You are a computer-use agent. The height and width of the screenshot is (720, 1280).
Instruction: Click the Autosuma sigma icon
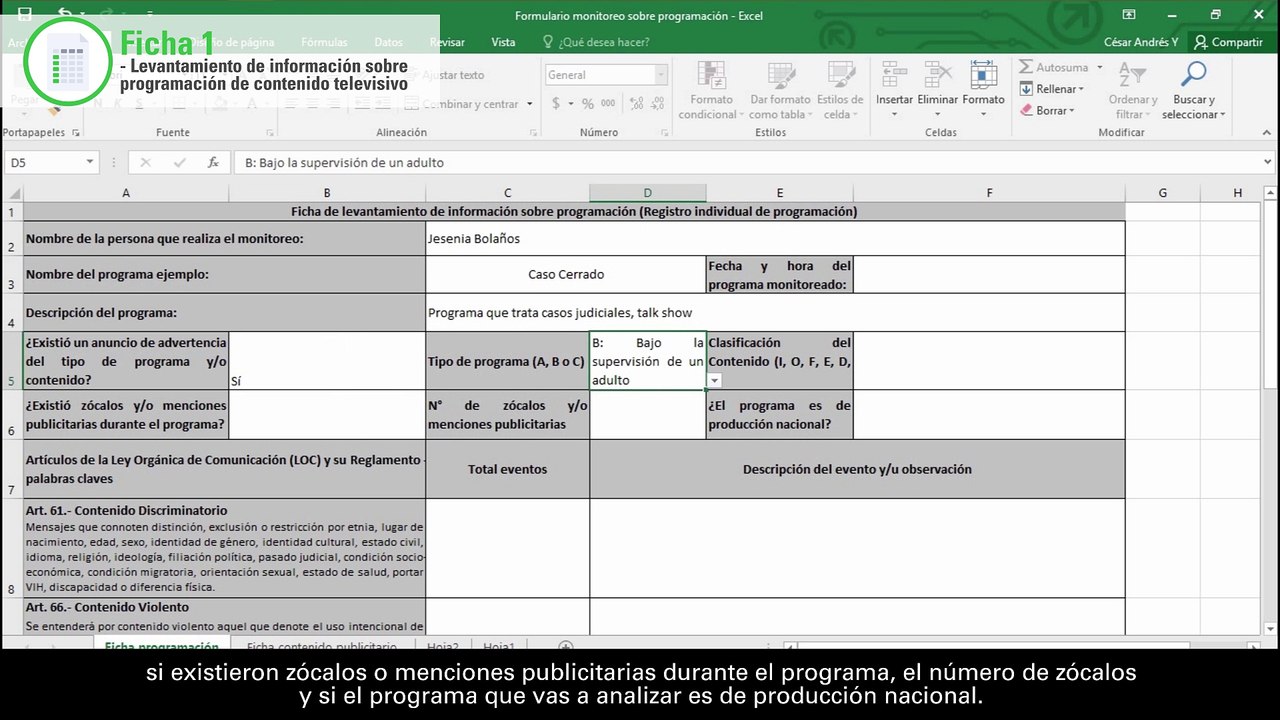tap(1026, 67)
